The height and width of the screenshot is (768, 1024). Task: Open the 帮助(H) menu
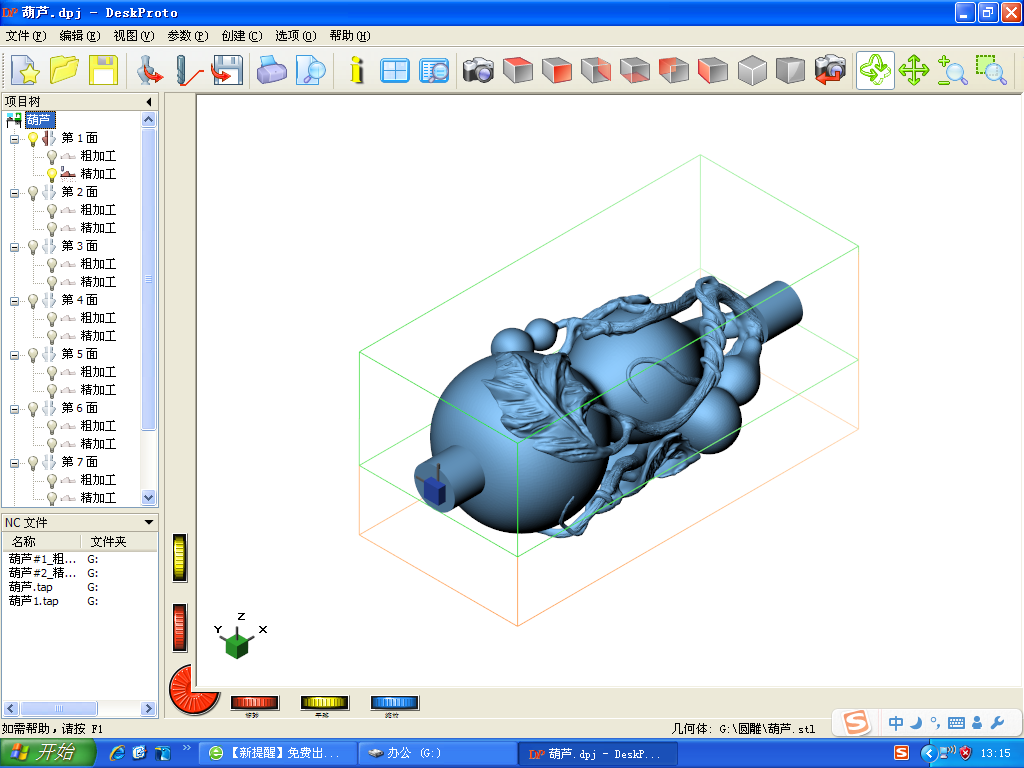point(350,36)
